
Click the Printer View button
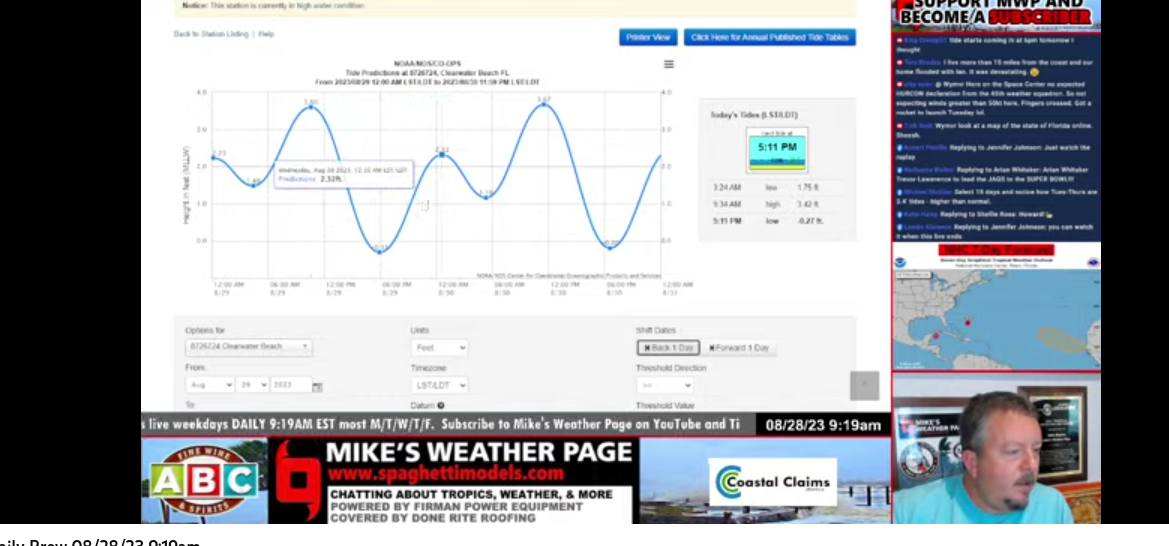tap(648, 37)
